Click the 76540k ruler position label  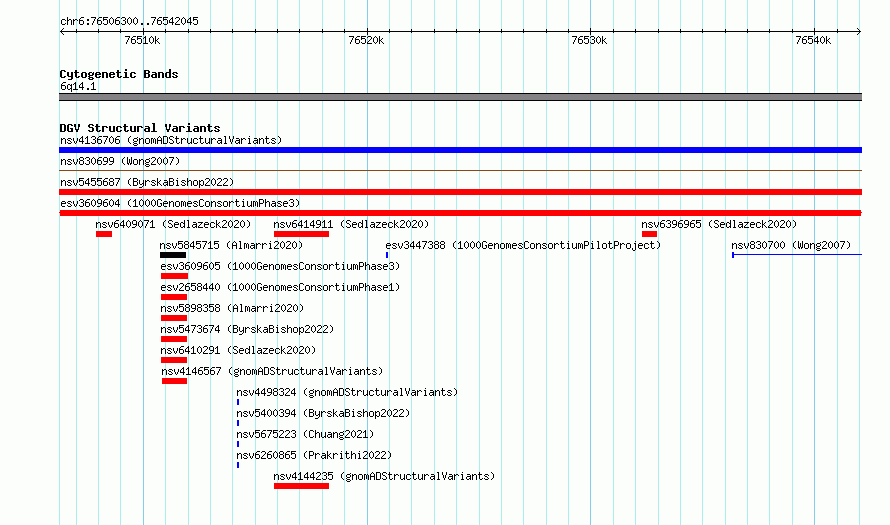pyautogui.click(x=813, y=40)
